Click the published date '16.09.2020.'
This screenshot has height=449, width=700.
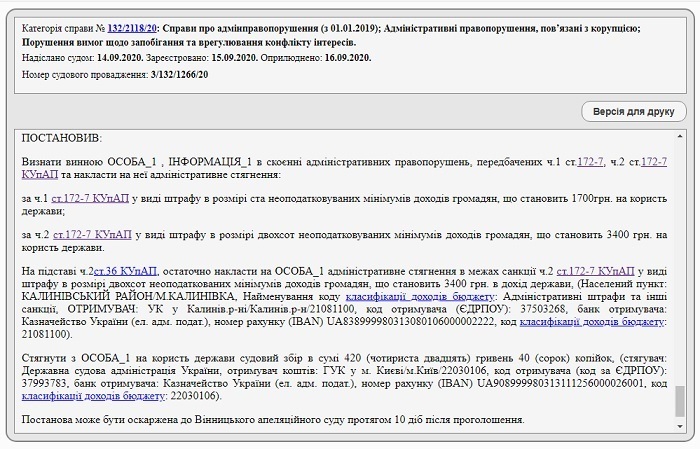pos(348,58)
